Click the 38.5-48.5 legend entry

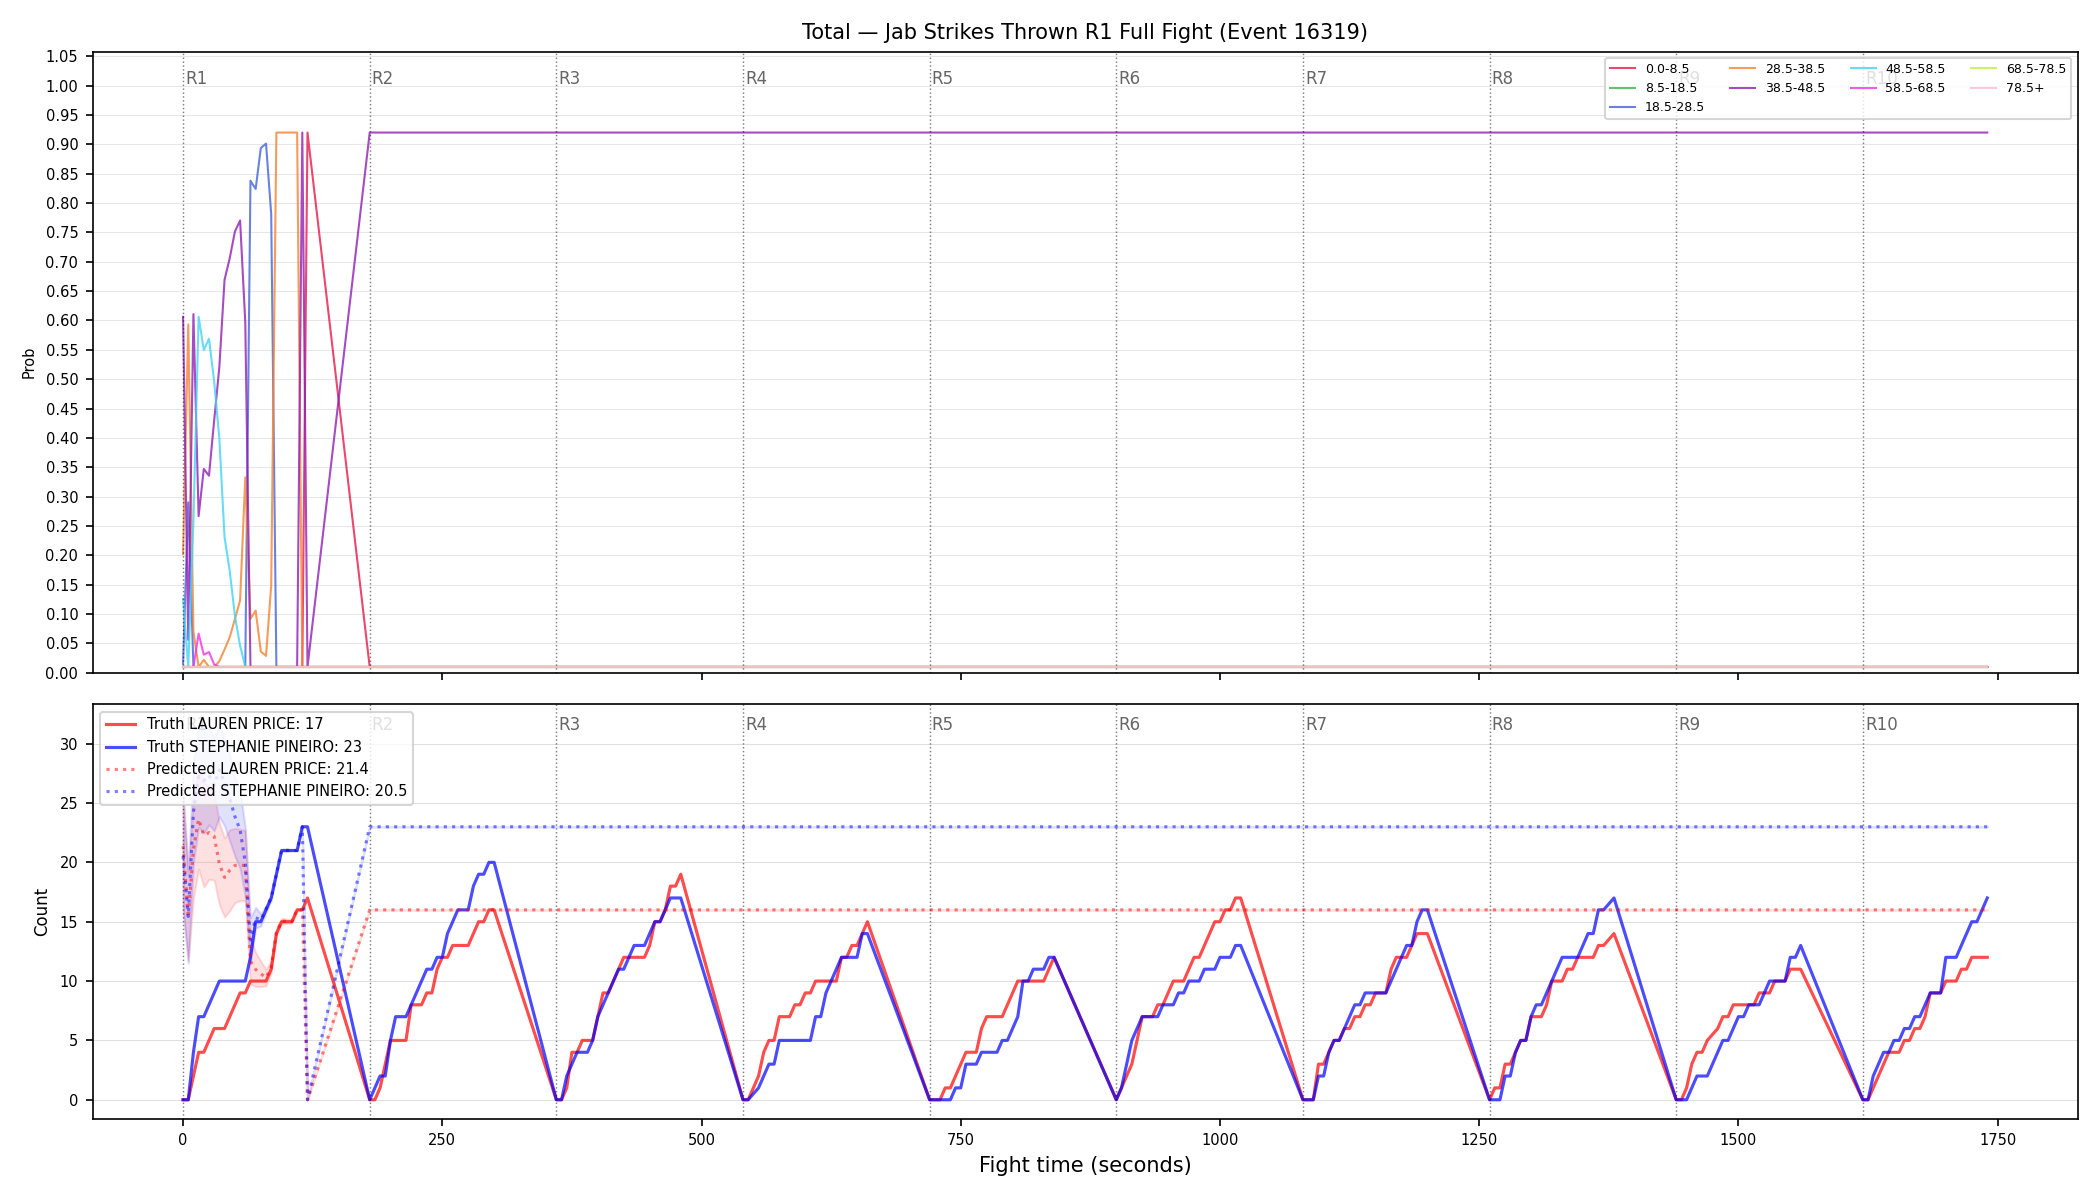(1777, 88)
